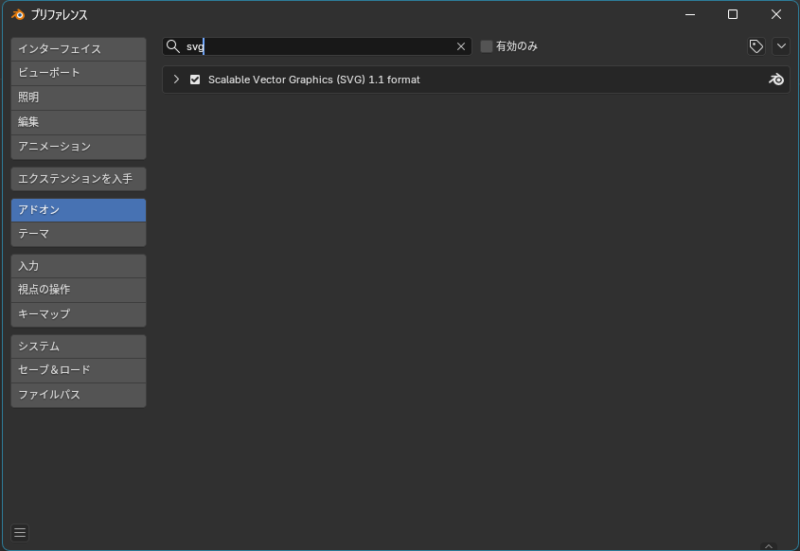Clear the svg search text

[461, 47]
